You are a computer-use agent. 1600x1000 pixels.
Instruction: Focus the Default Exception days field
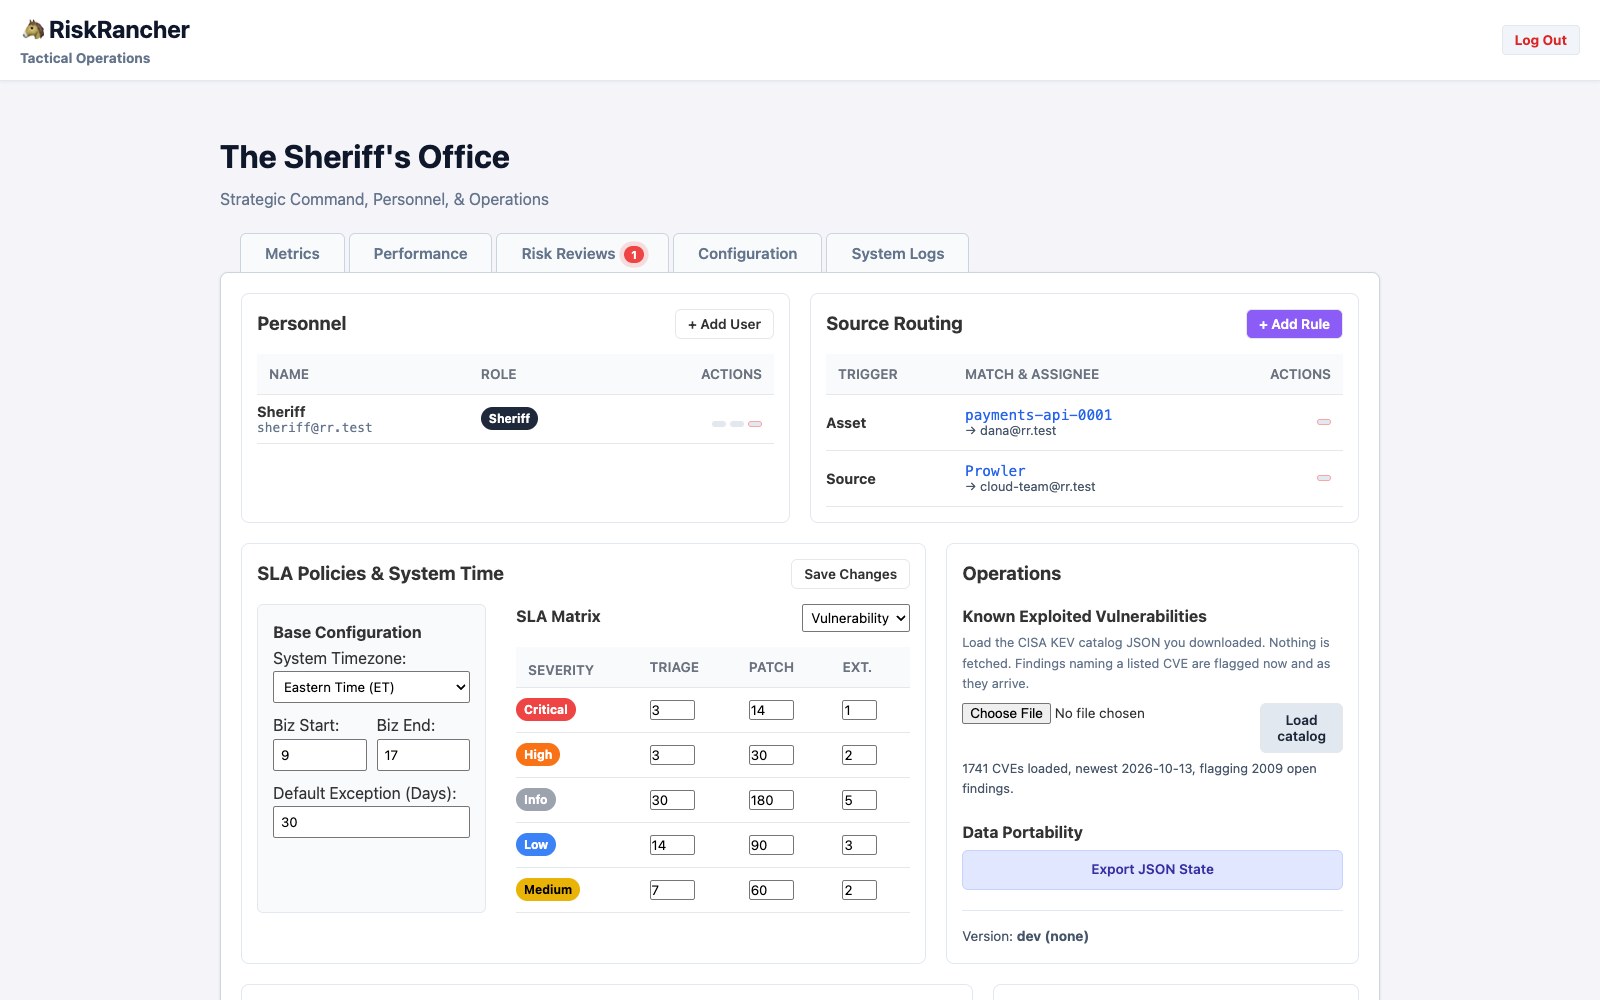coord(371,822)
